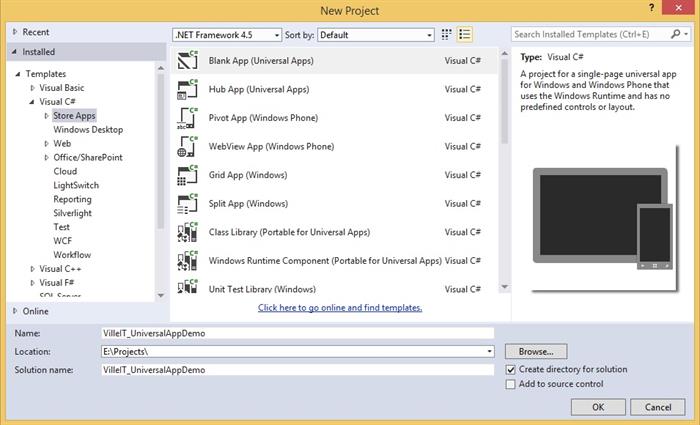Expand the Visual F# node arrow
The width and height of the screenshot is (700, 425).
(x=32, y=283)
